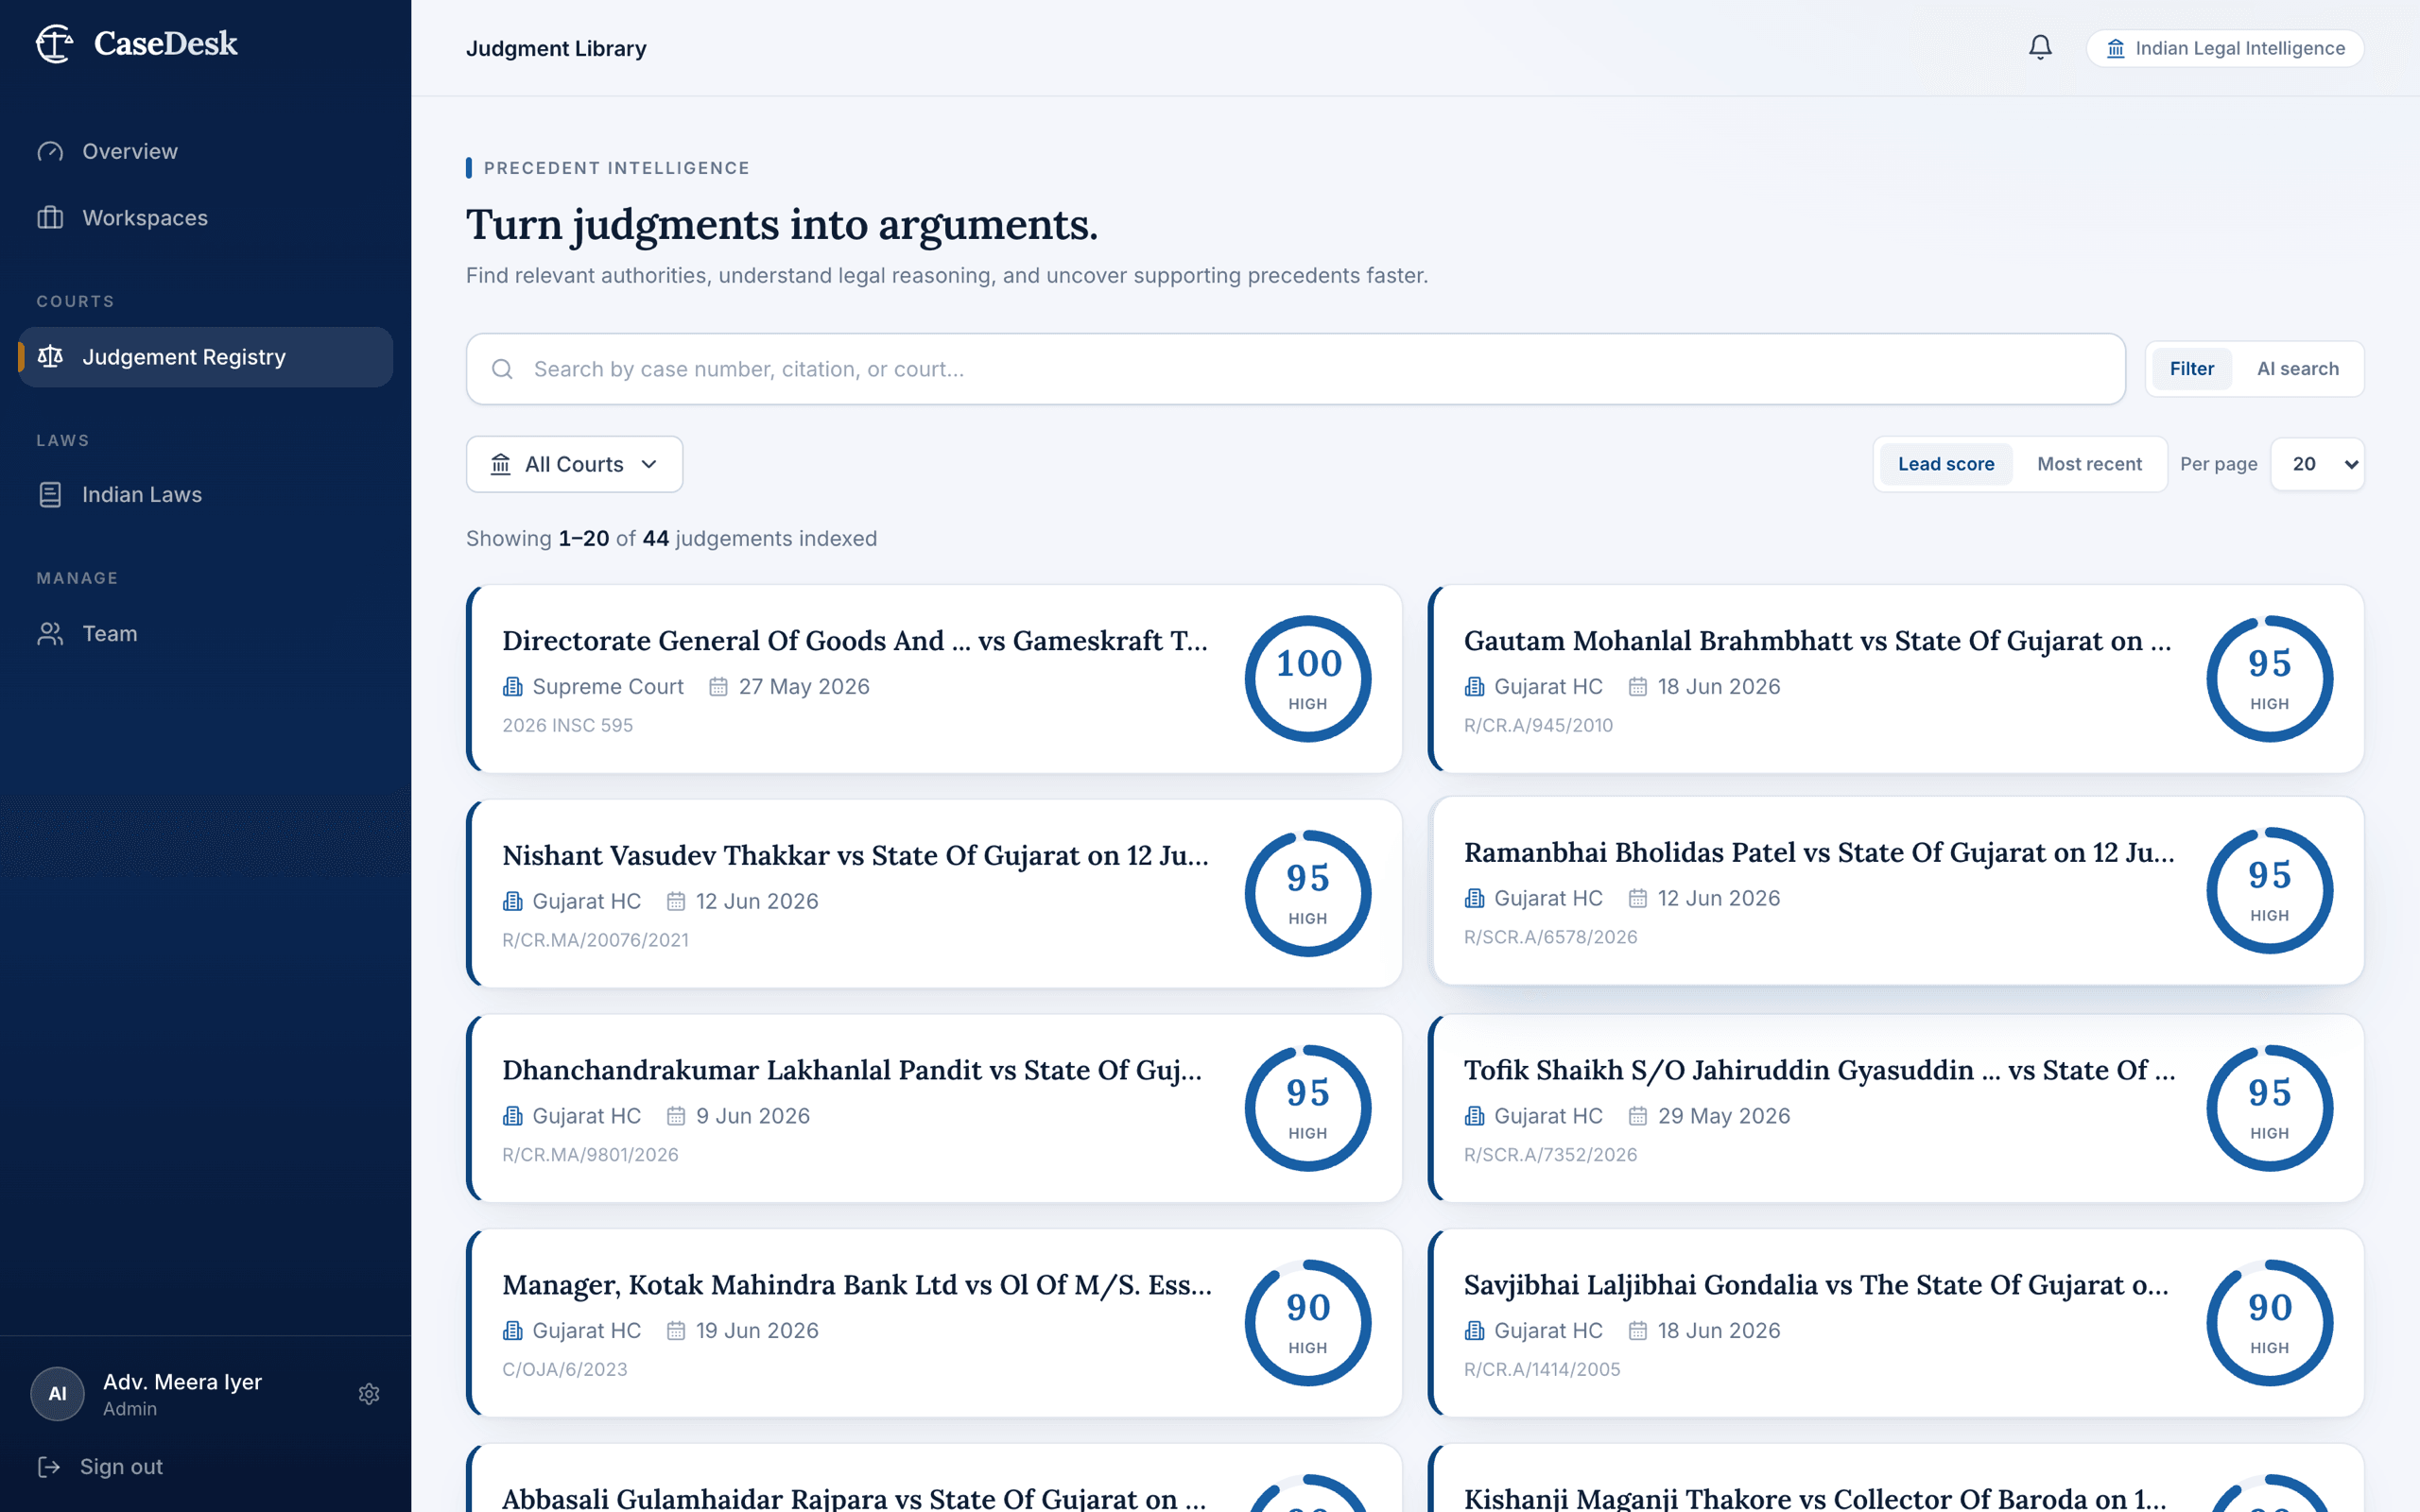Click the calendar icon beside 9 Jun 2026
The image size is (2420, 1512).
[x=676, y=1115]
